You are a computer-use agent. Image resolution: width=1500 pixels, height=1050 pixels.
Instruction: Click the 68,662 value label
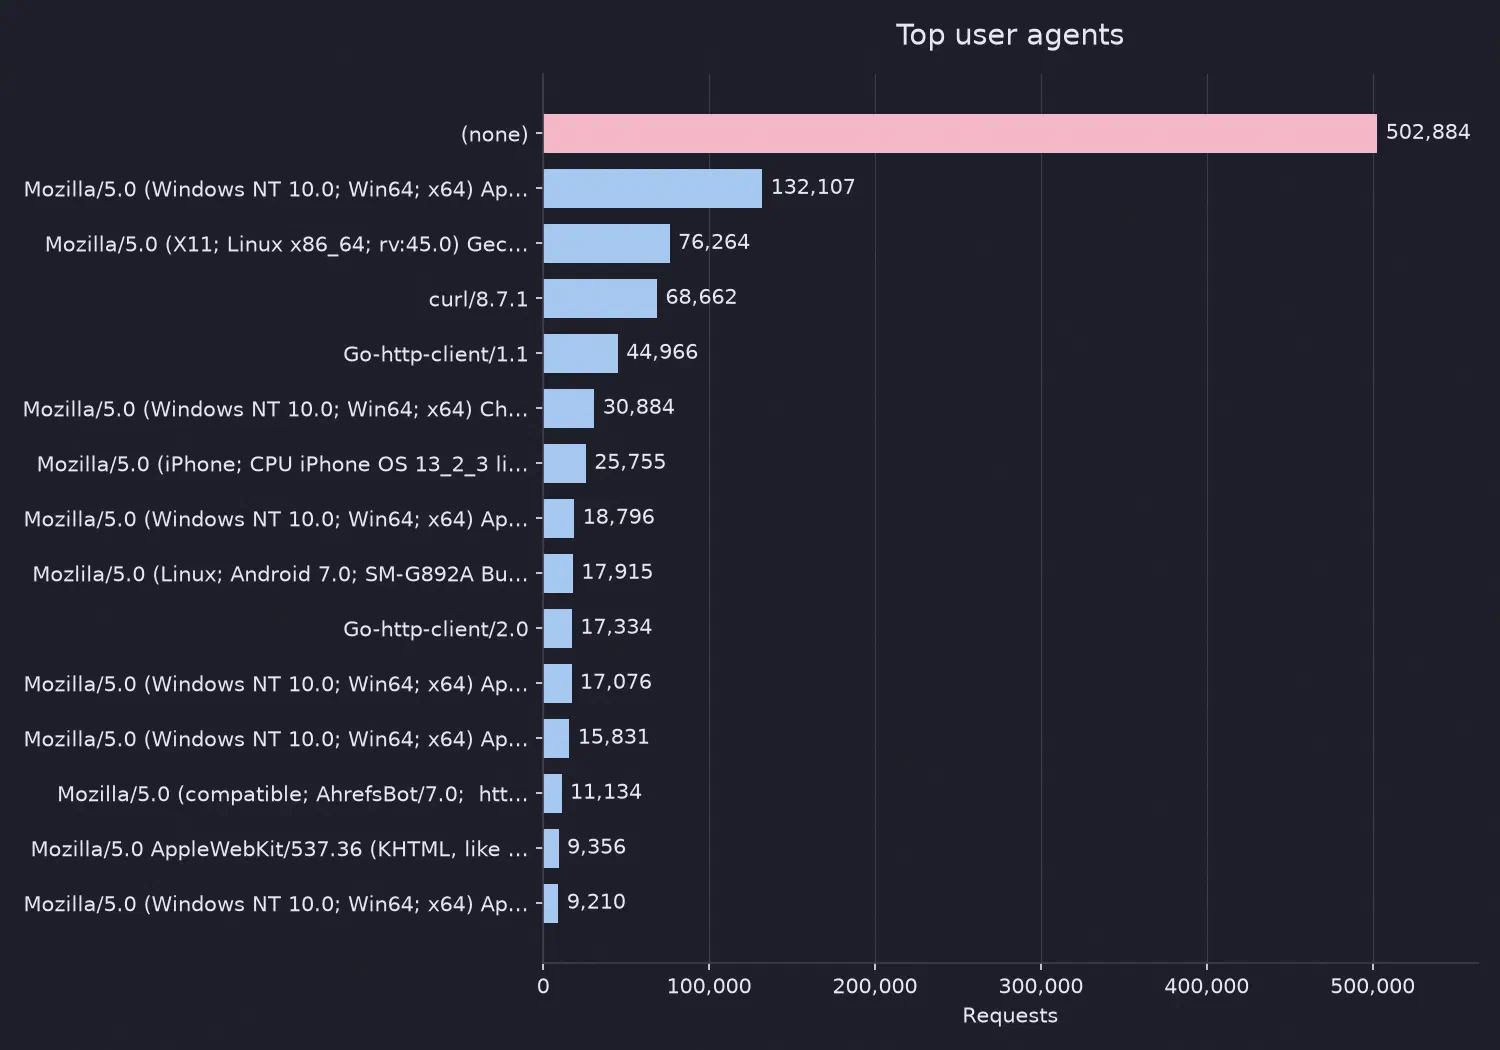click(x=701, y=297)
